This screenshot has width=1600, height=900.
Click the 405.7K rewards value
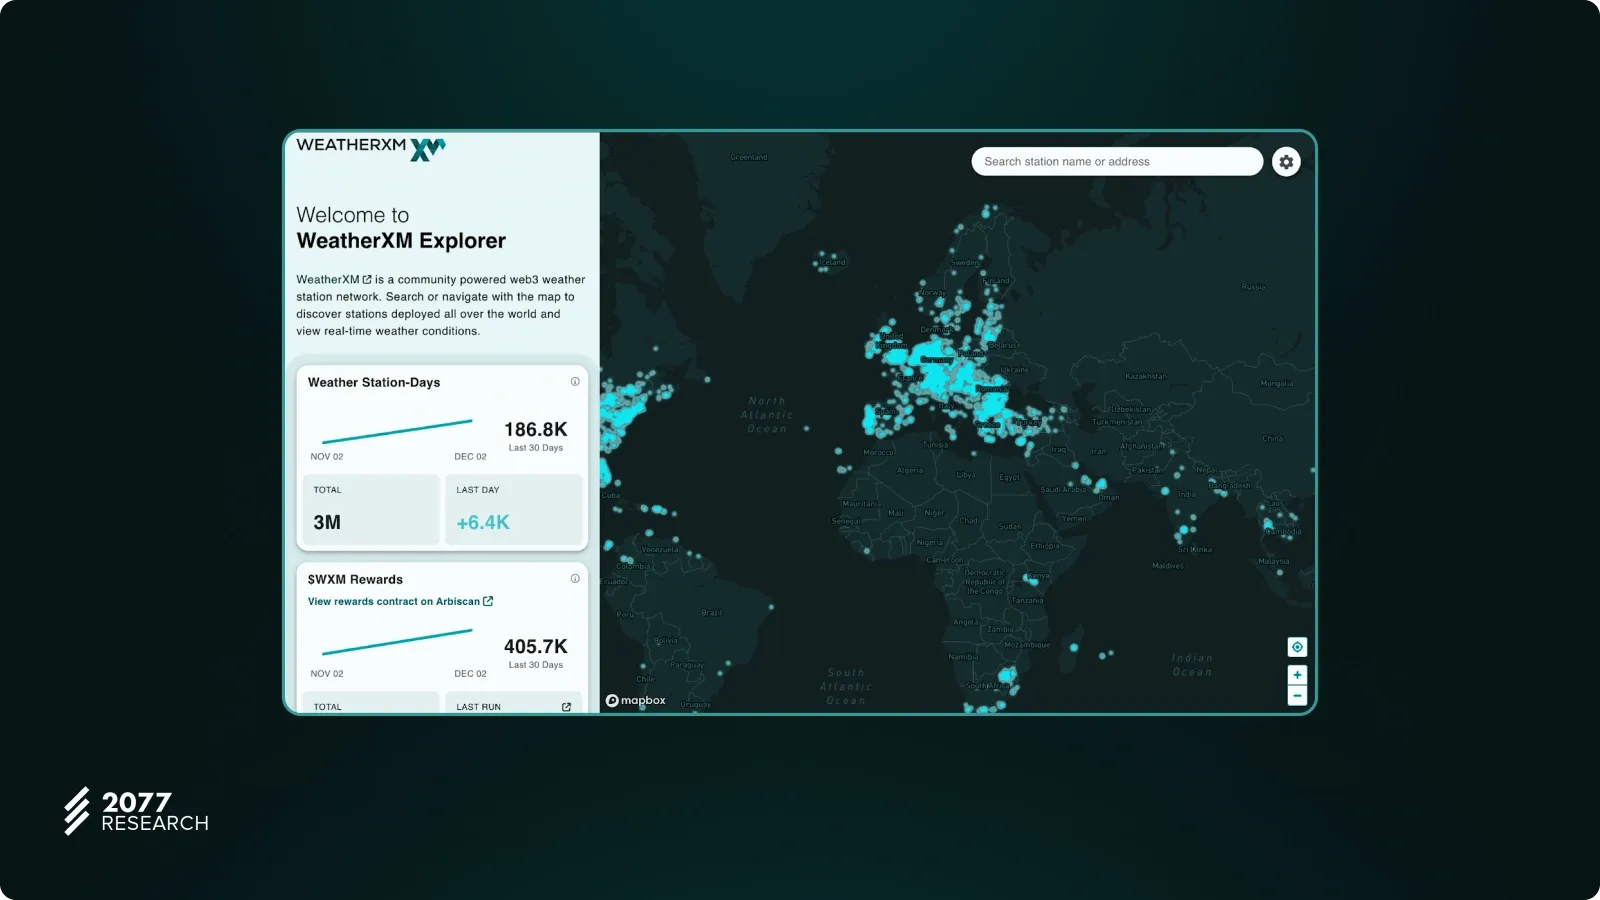(535, 647)
